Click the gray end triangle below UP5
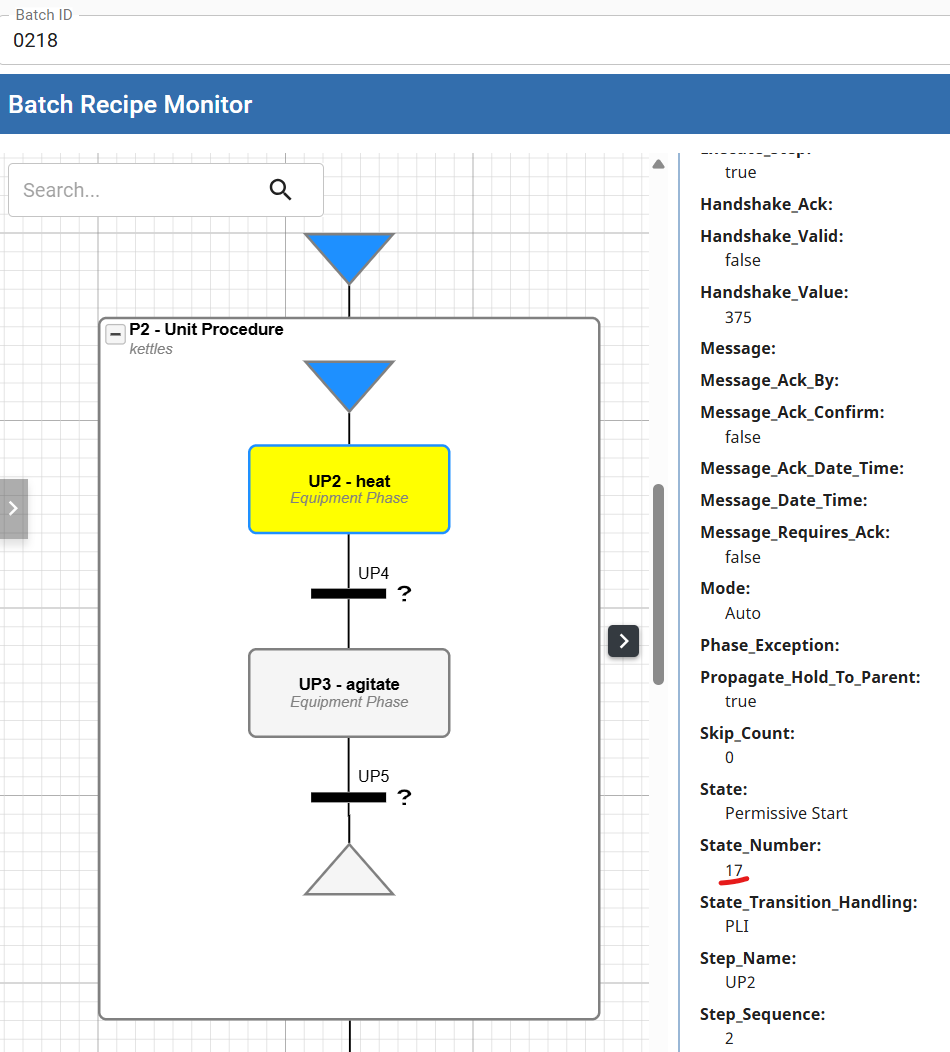 349,874
